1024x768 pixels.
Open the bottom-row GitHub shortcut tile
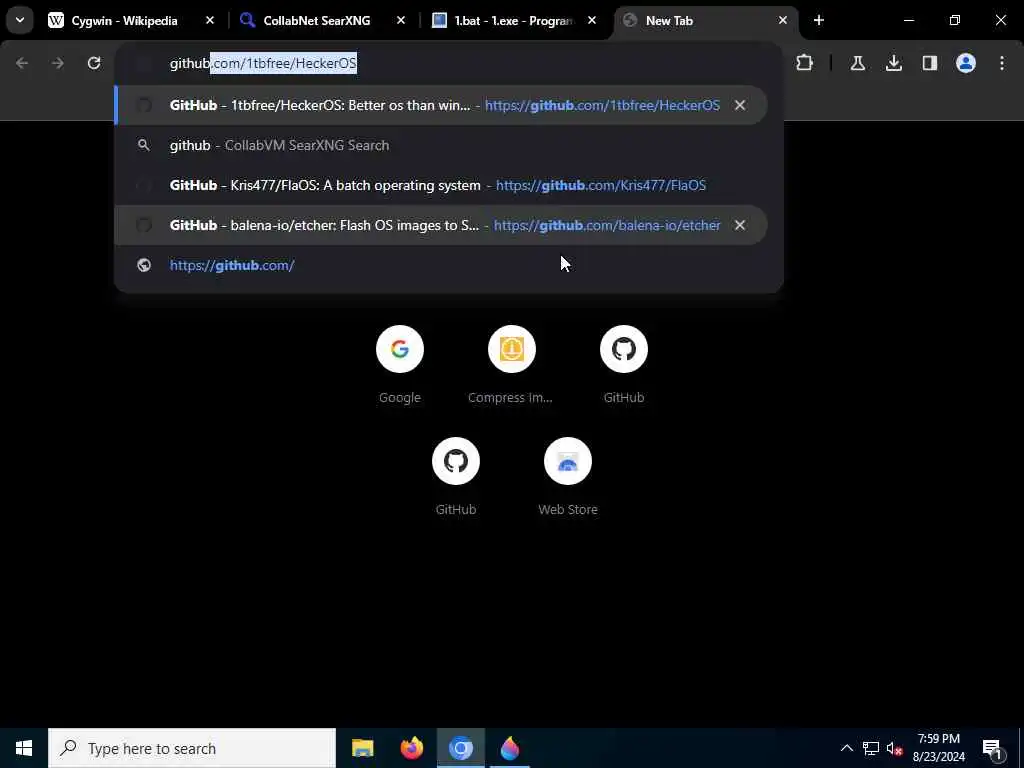point(456,477)
